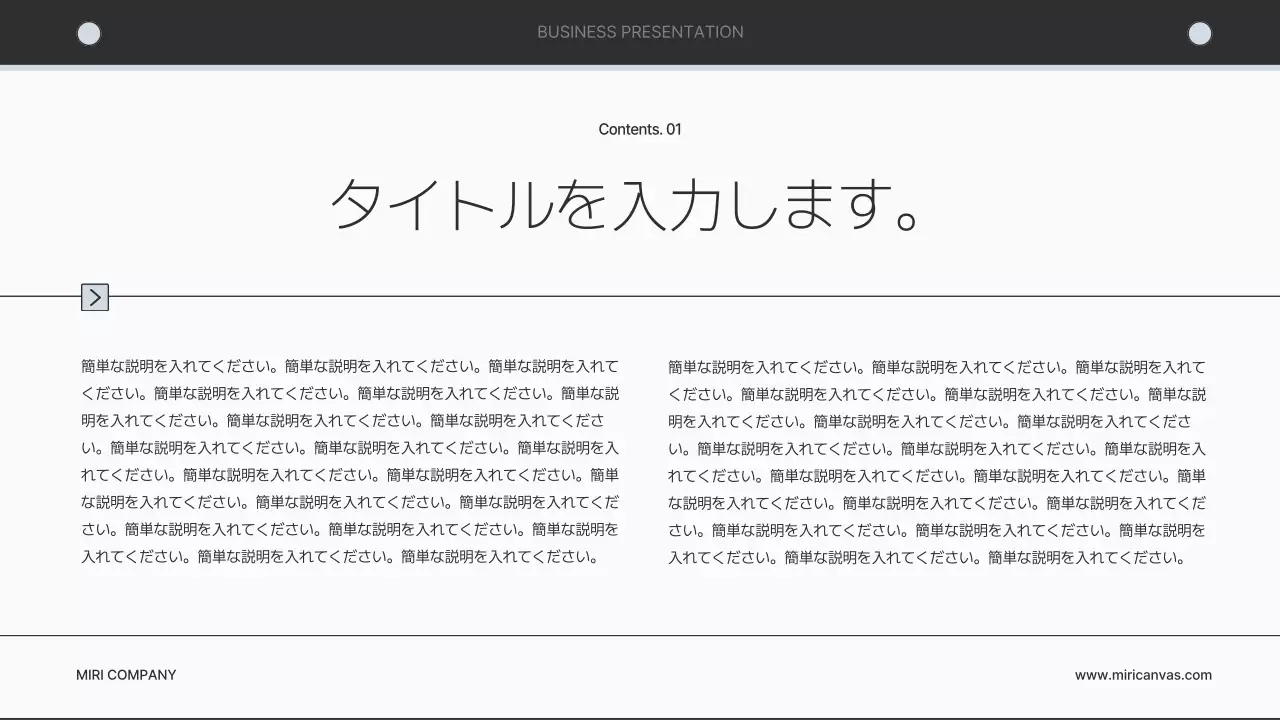Click the dark bar at the bottom edge
Image resolution: width=1280 pixels, height=720 pixels.
pyautogui.click(x=640, y=717)
